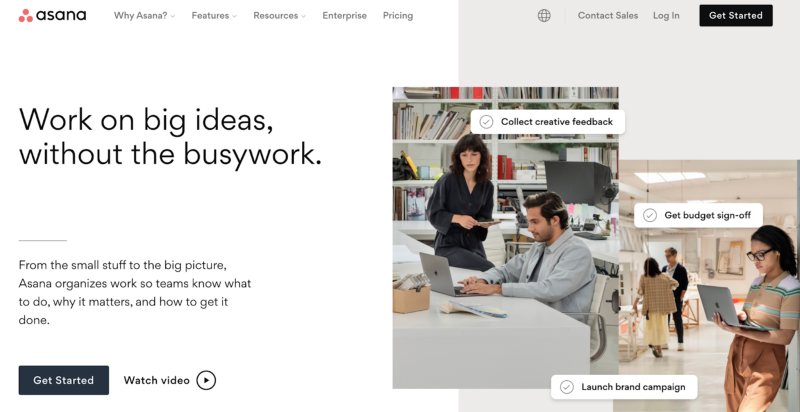Viewport: 800px width, 412px height.
Task: Select the Collect creative feedback task card
Action: point(548,122)
